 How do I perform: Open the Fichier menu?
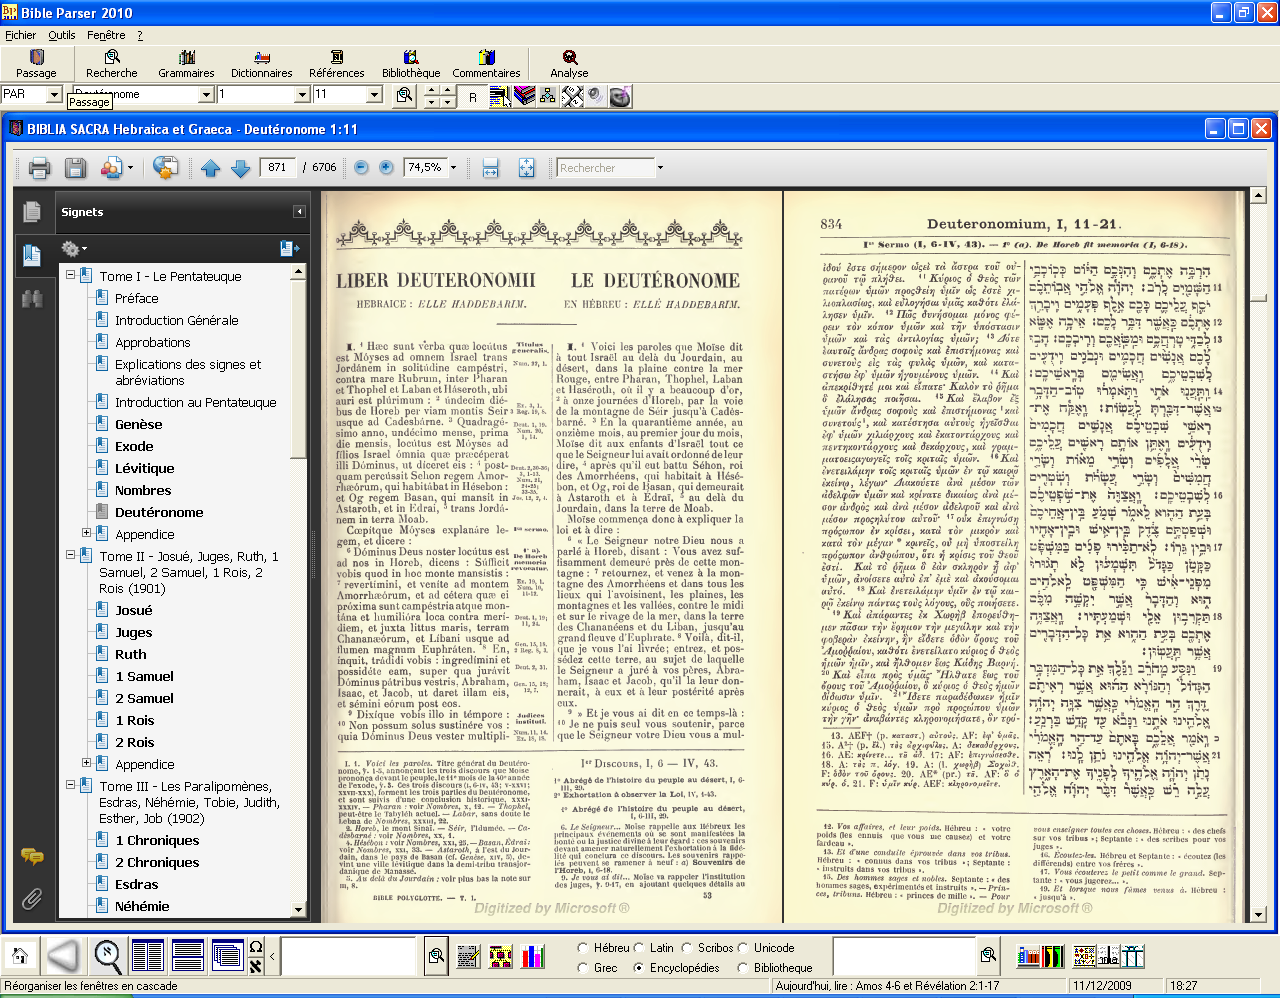[x=21, y=35]
